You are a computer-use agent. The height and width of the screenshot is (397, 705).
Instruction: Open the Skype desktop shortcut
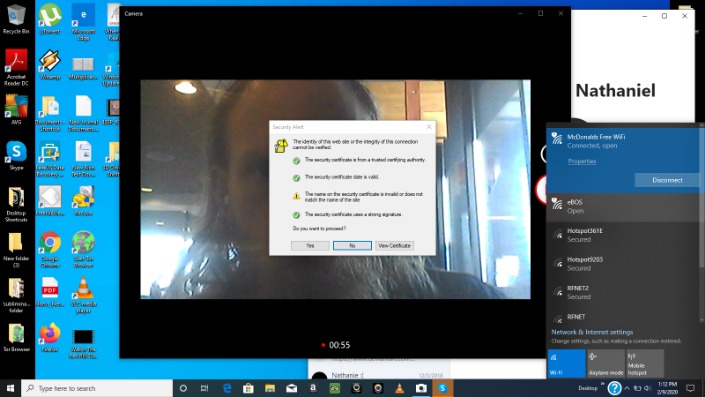[16, 156]
